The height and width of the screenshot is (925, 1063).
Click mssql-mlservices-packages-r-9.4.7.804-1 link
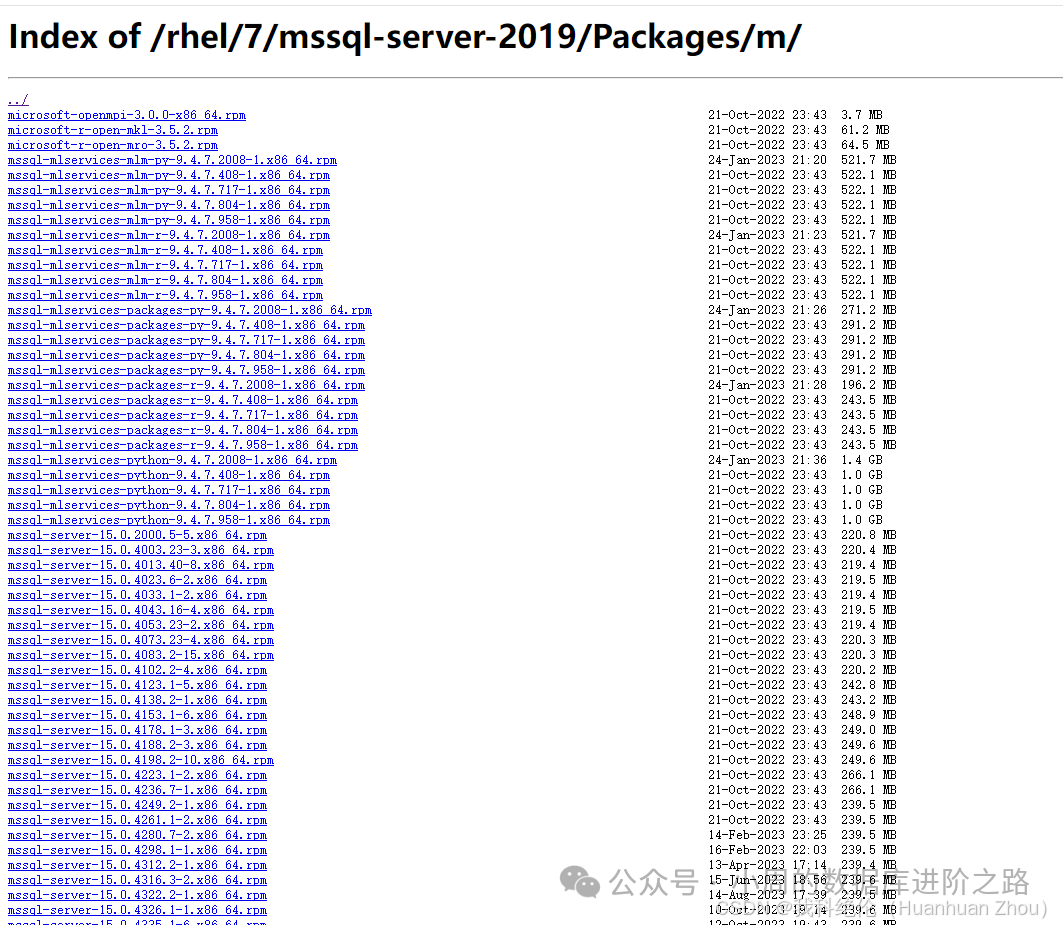pyautogui.click(x=183, y=430)
